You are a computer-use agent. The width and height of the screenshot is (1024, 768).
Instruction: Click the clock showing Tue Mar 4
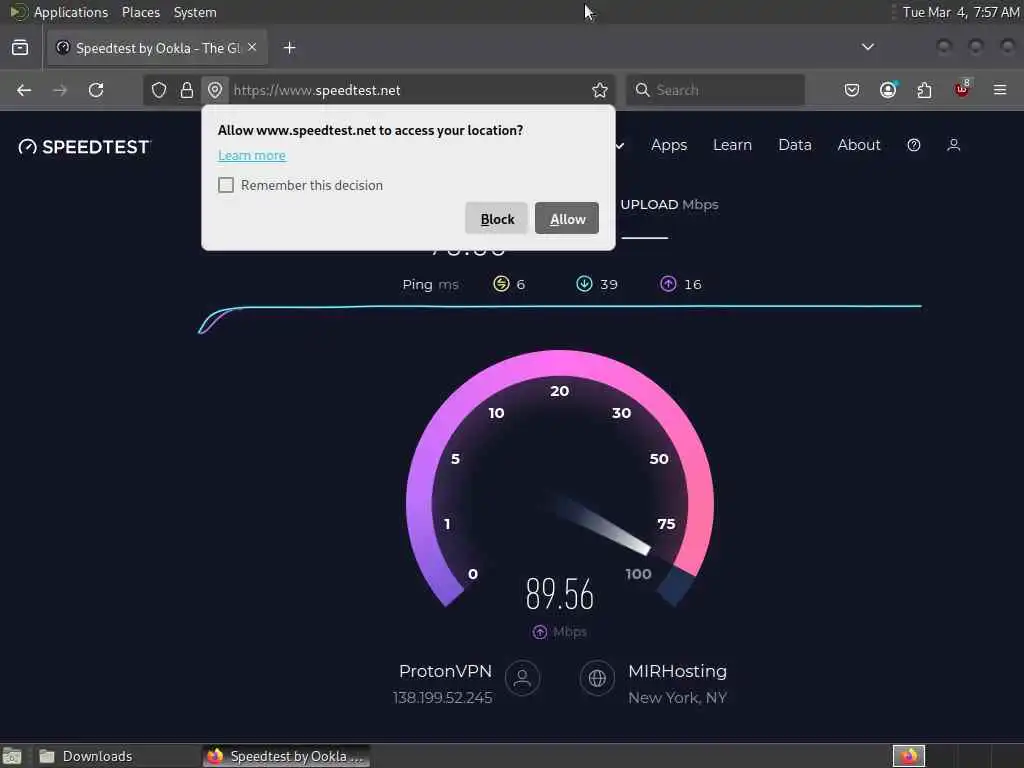[961, 12]
